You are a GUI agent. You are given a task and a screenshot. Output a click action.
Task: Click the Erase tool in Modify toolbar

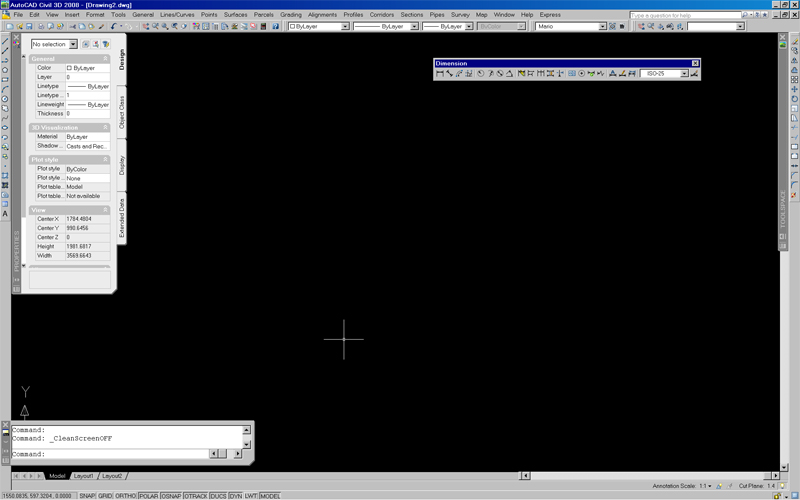click(x=794, y=40)
